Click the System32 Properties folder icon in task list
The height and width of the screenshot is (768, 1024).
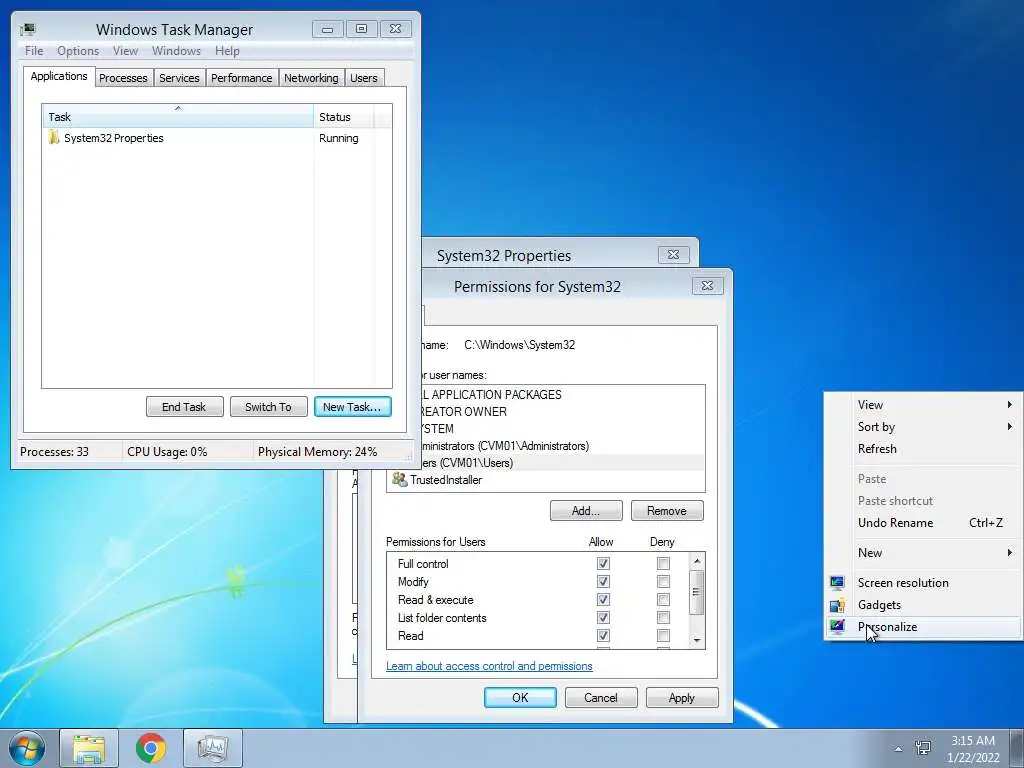[54, 138]
